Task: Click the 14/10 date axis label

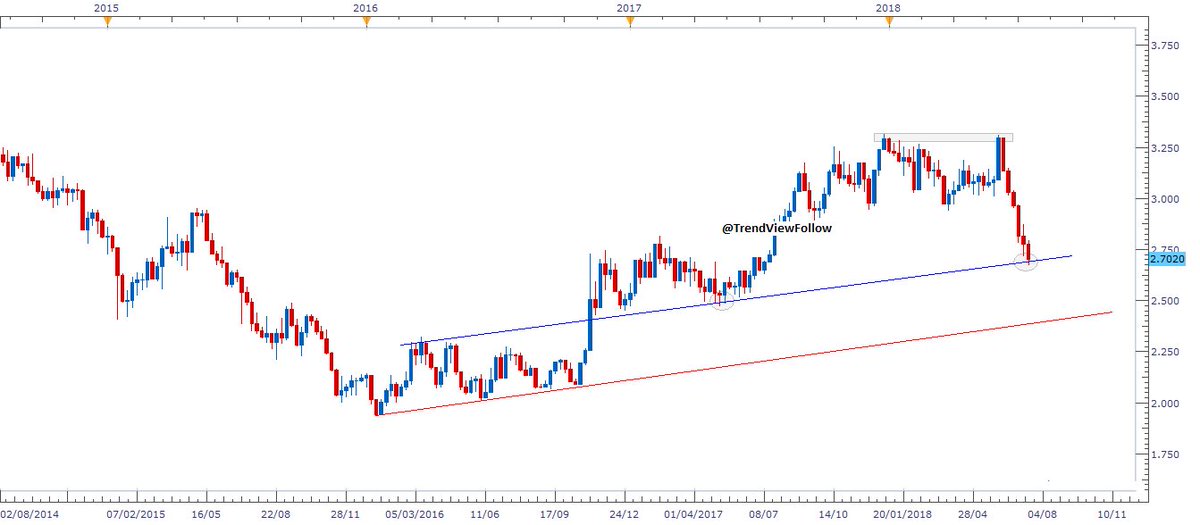Action: point(834,514)
